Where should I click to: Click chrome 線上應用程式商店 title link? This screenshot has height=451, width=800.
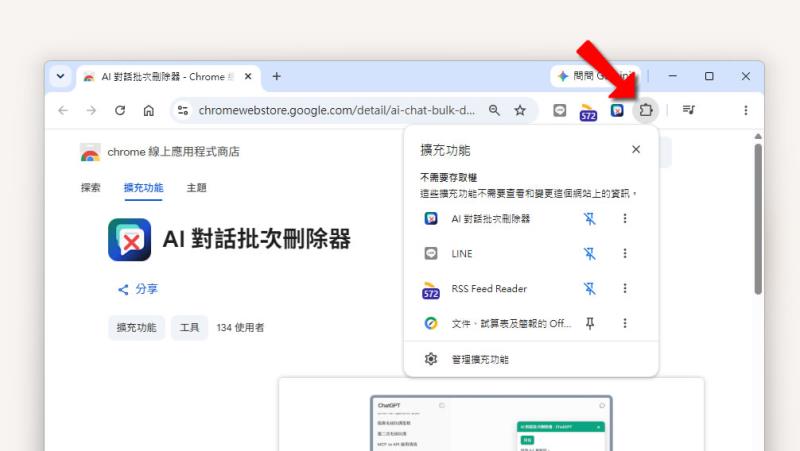pos(173,152)
